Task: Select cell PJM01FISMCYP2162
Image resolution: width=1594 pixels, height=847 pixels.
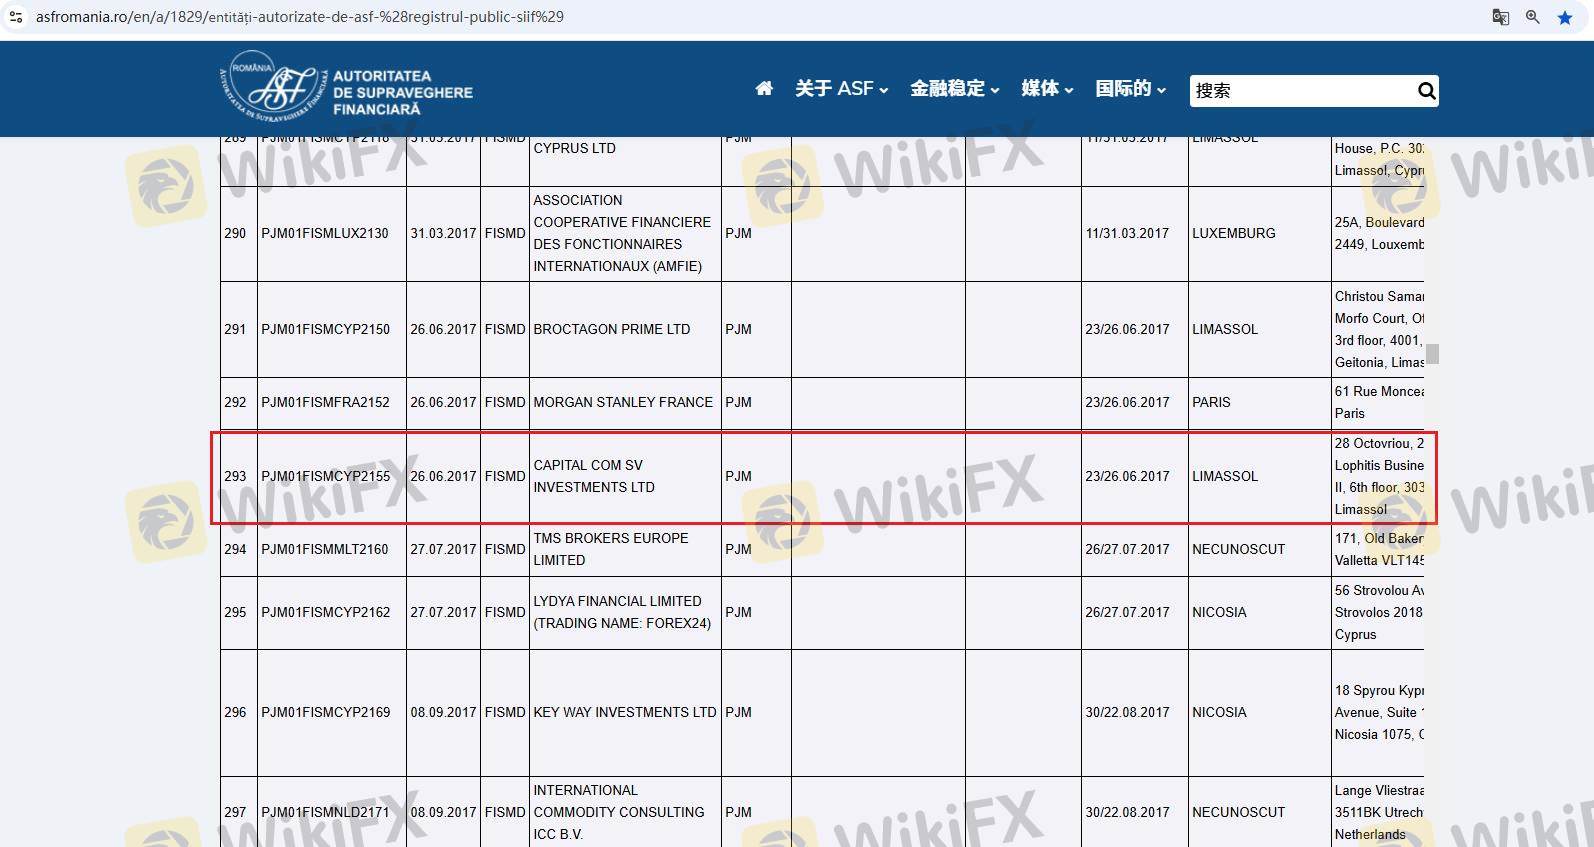Action: pos(326,612)
